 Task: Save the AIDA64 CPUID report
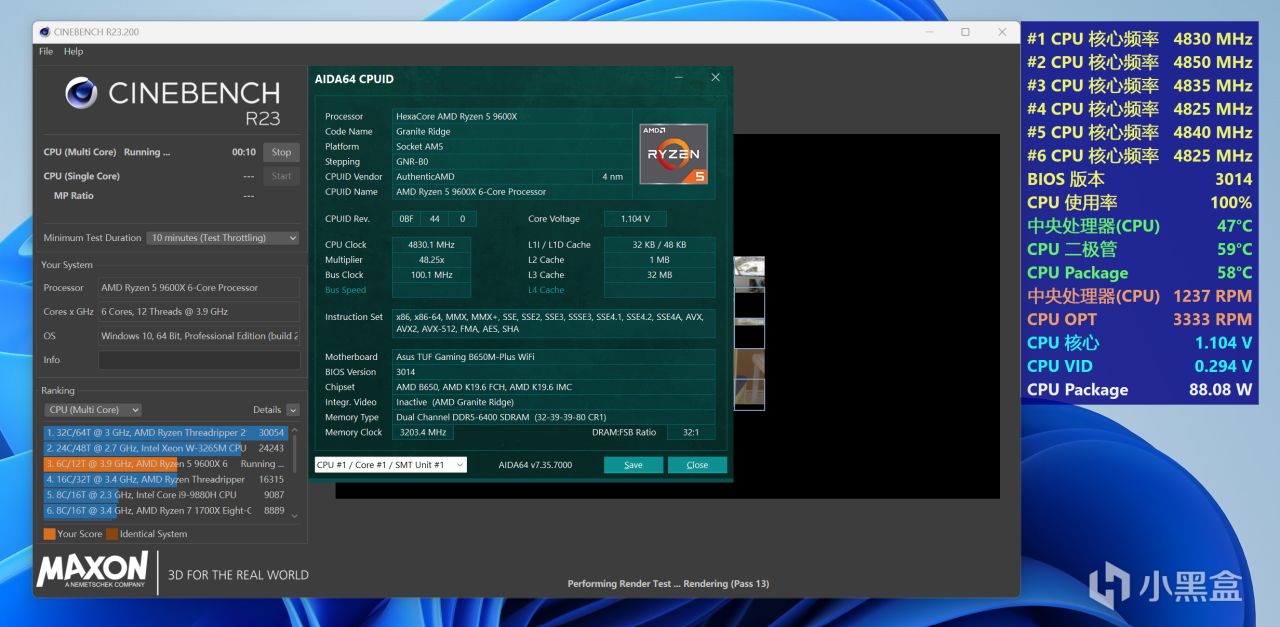point(633,465)
